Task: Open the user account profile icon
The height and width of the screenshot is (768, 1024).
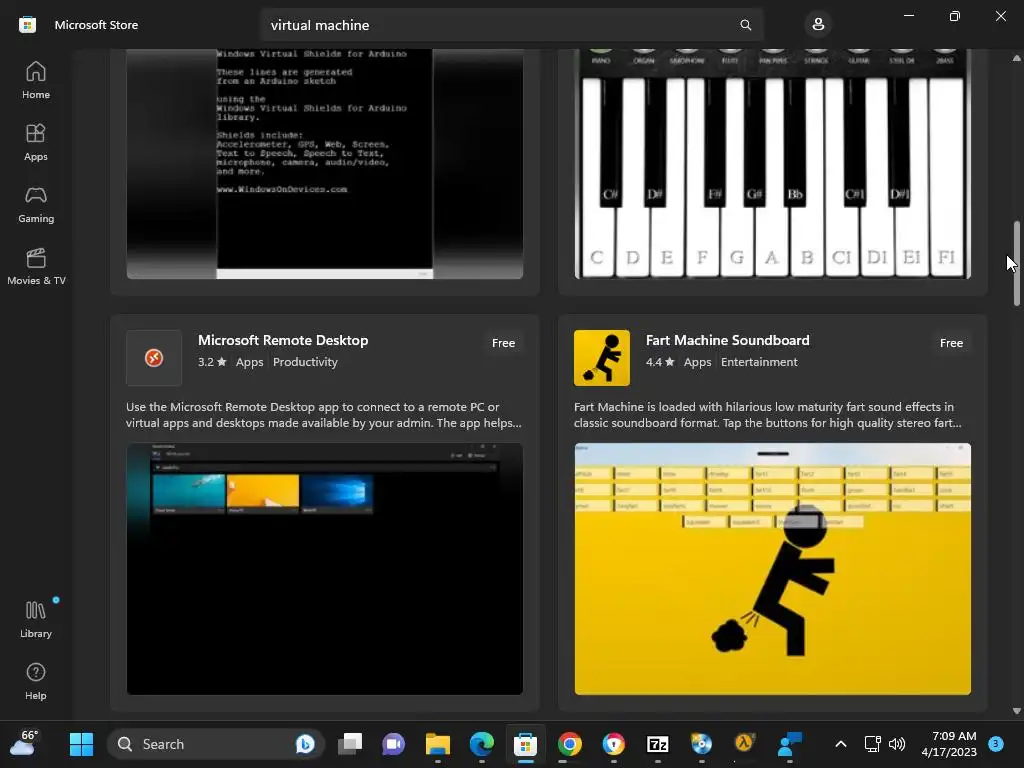Action: [x=818, y=25]
